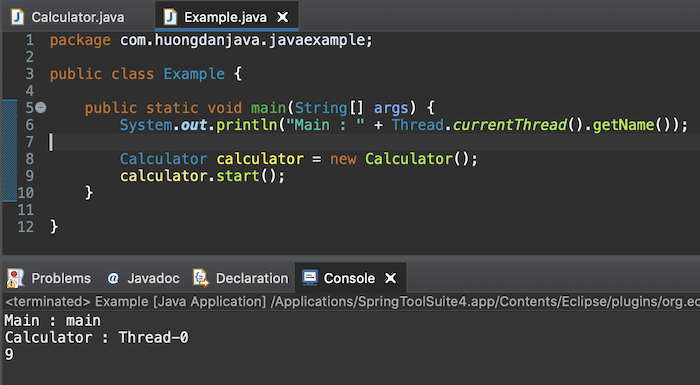Click the Java file icon on Example.java tab

coord(170,17)
